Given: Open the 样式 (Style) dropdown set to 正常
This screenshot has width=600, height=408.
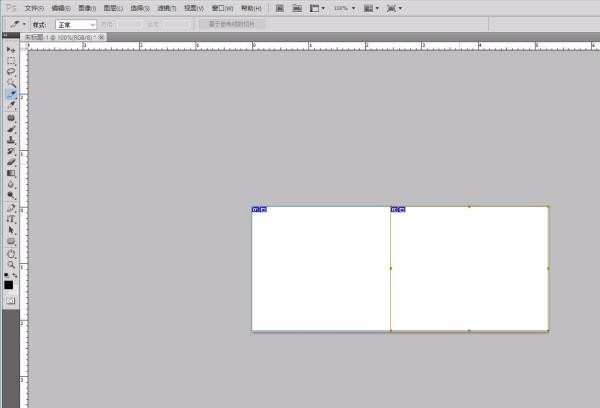Looking at the screenshot, I should click(76, 23).
